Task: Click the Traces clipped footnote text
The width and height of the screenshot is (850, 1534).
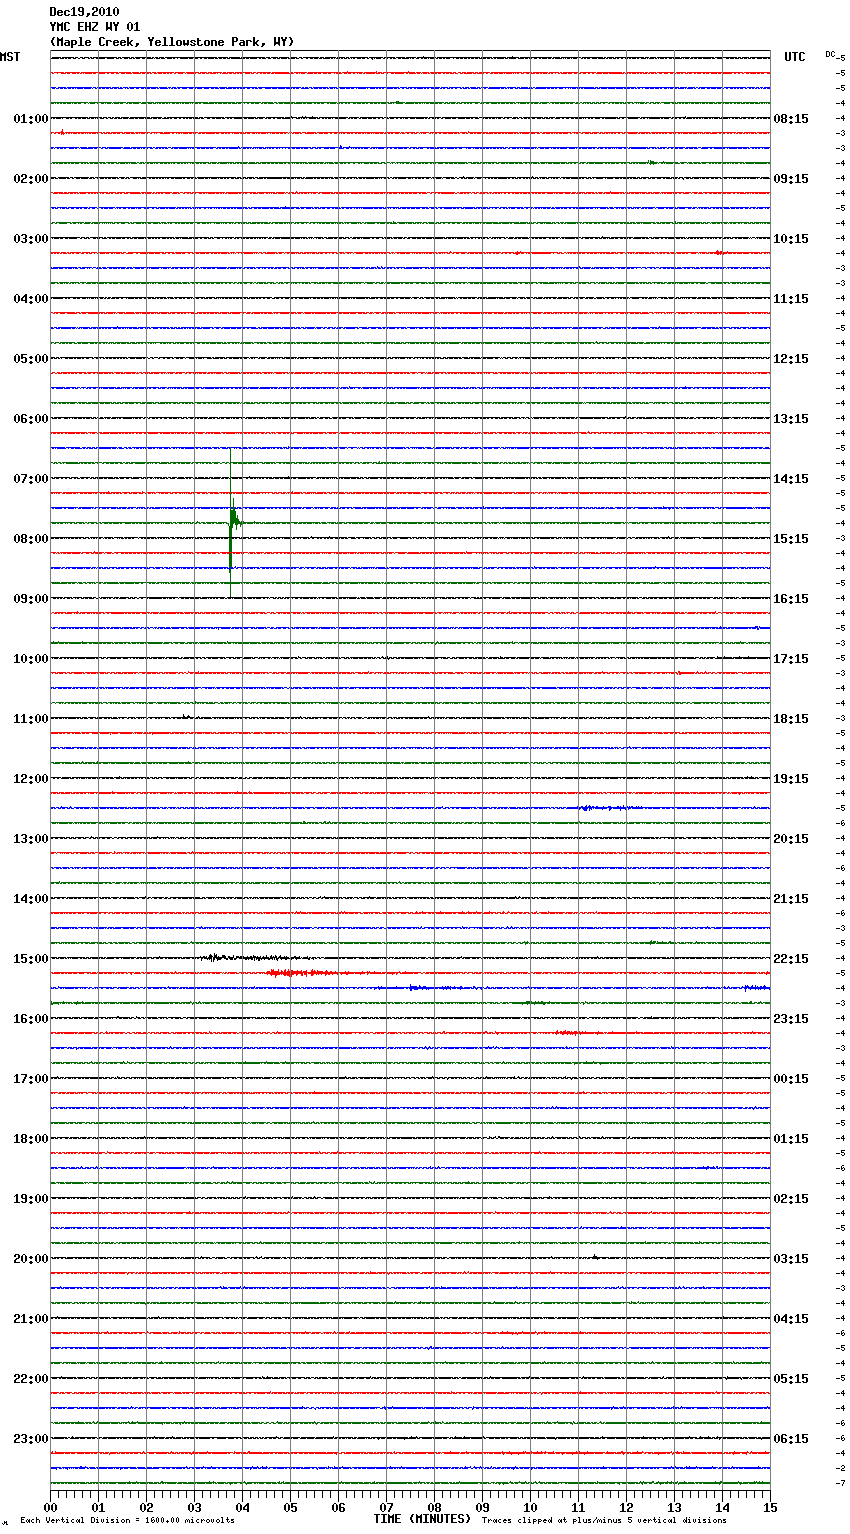Action: [604, 1521]
